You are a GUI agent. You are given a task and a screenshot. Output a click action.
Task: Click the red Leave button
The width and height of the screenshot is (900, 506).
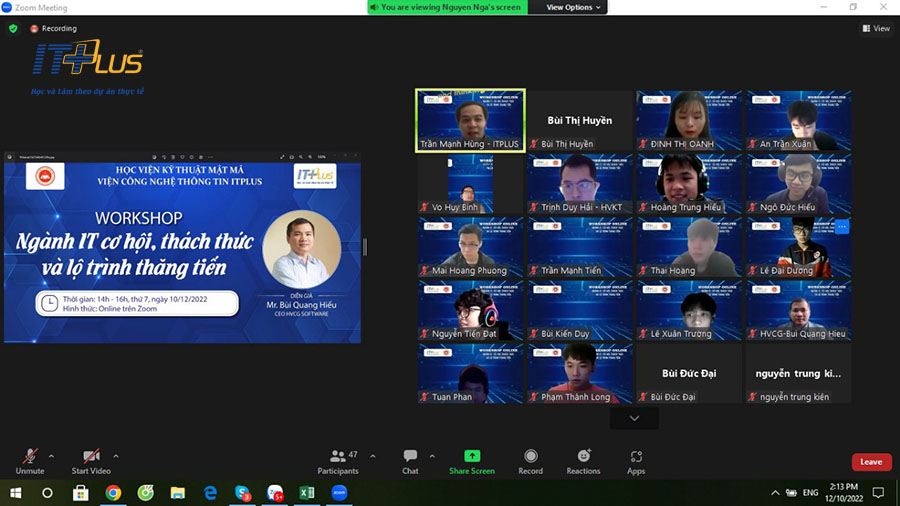pyautogui.click(x=871, y=462)
